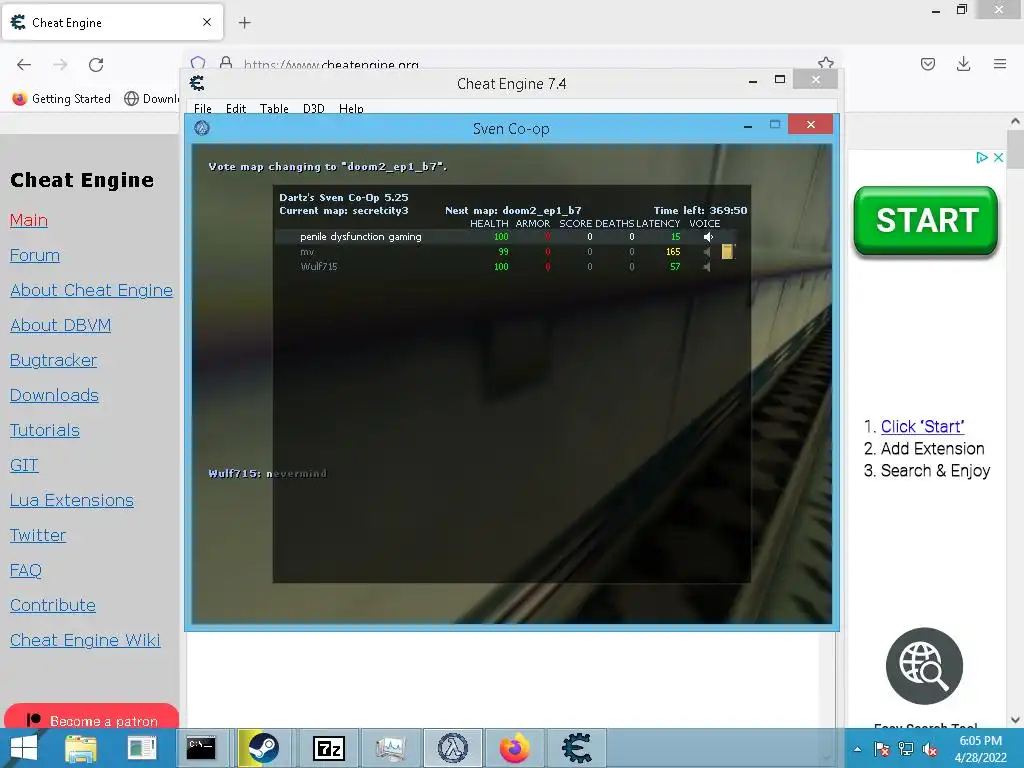Image resolution: width=1024 pixels, height=768 pixels.
Task: Open Cheat Engine Wiki link
Action: tap(85, 640)
